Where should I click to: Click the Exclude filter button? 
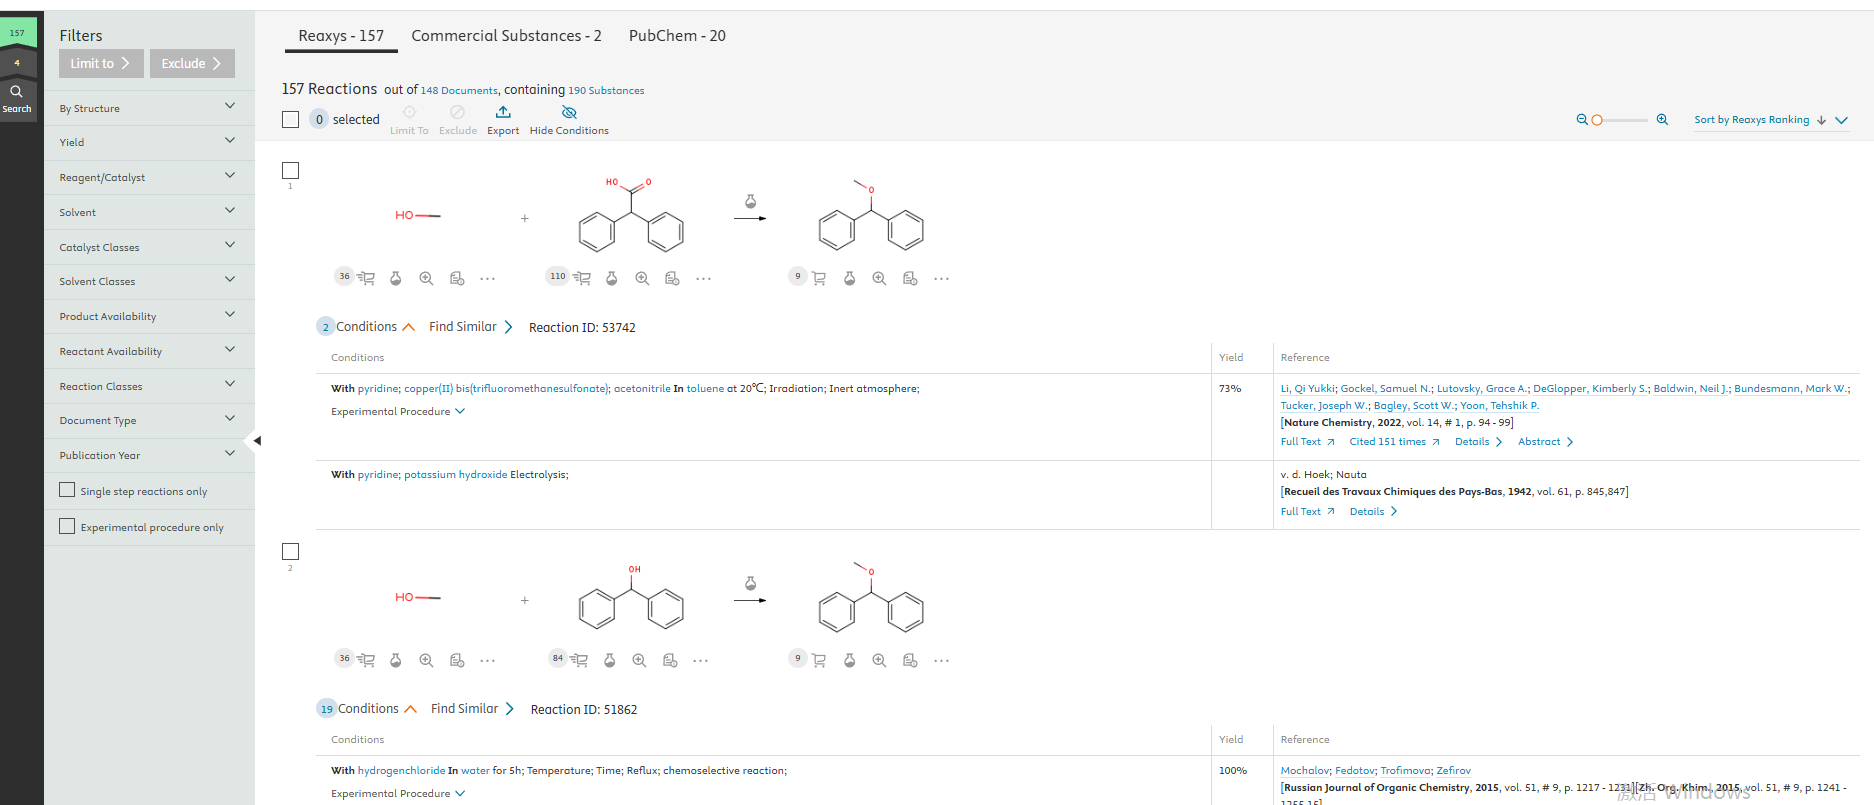point(192,63)
